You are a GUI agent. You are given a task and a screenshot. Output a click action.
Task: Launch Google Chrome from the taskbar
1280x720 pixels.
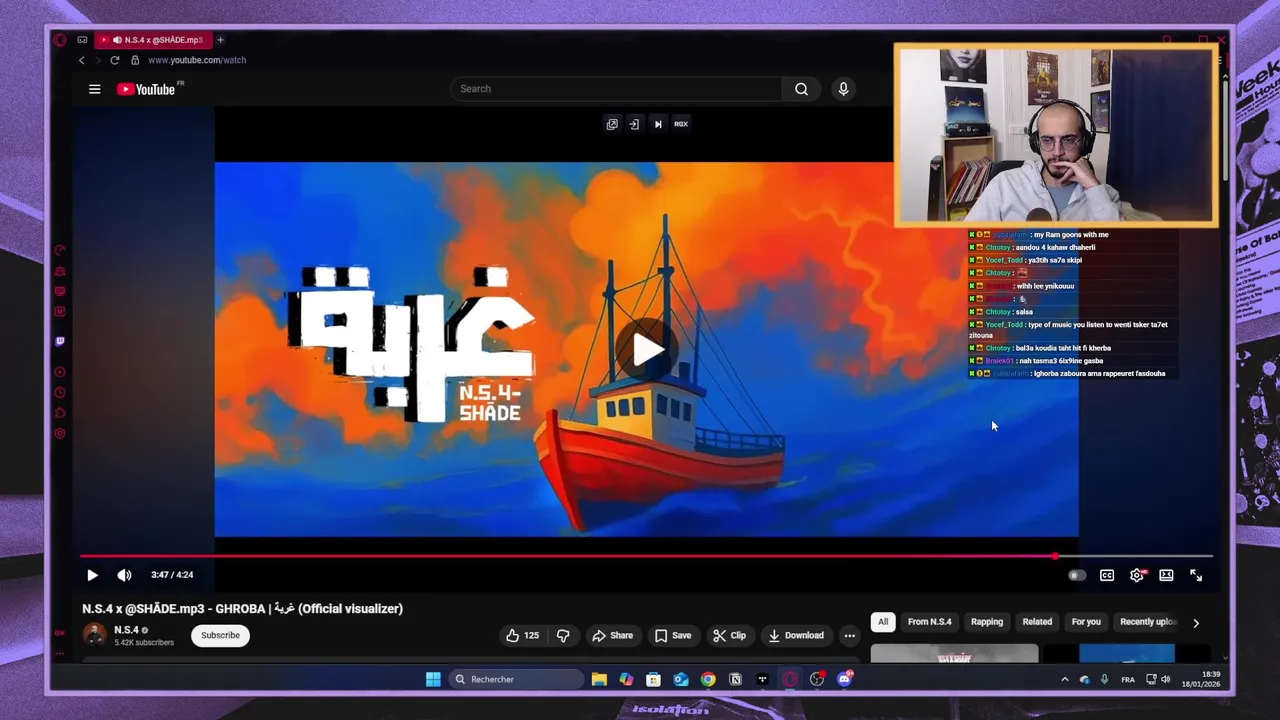click(708, 679)
